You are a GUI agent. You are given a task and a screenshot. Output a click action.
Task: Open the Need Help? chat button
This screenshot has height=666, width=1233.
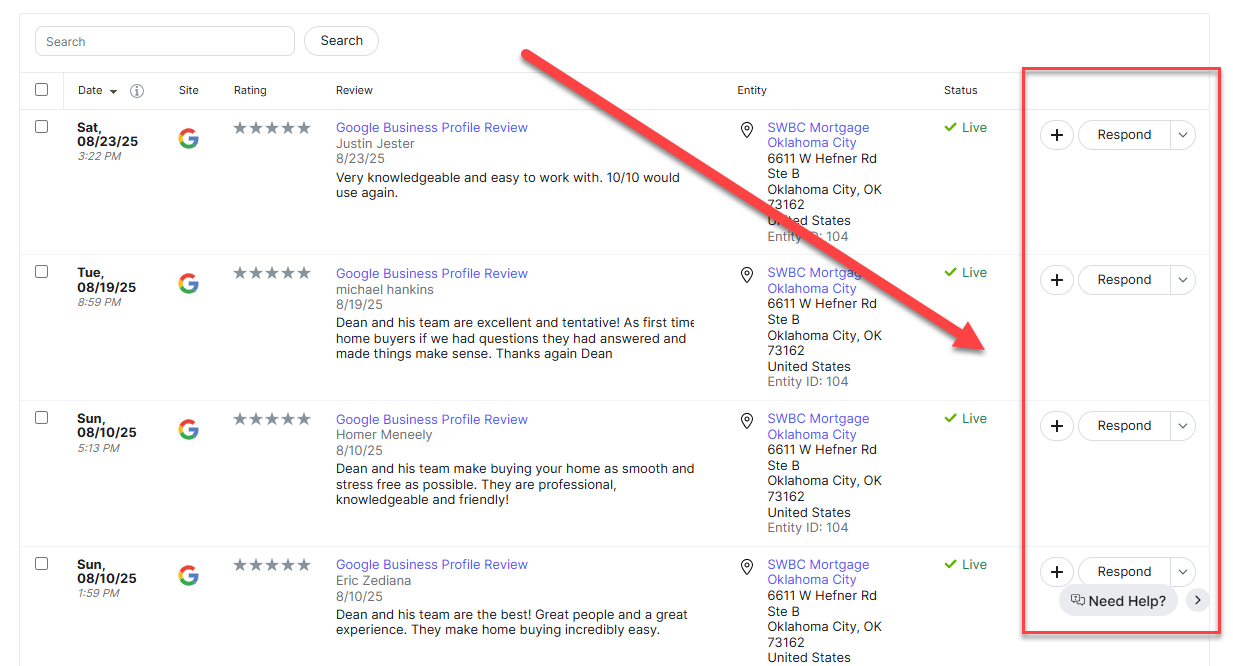tap(1118, 601)
